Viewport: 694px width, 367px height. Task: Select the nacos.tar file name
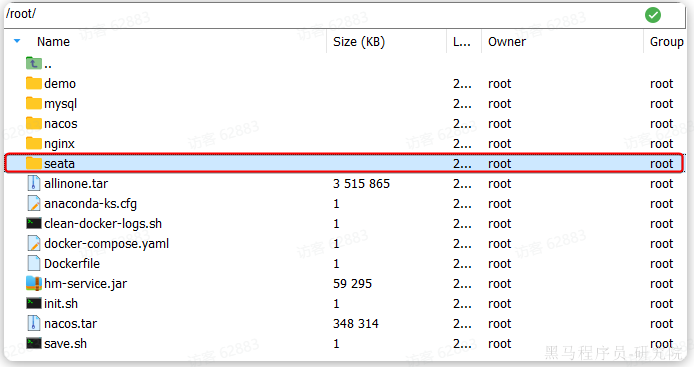[x=70, y=324]
